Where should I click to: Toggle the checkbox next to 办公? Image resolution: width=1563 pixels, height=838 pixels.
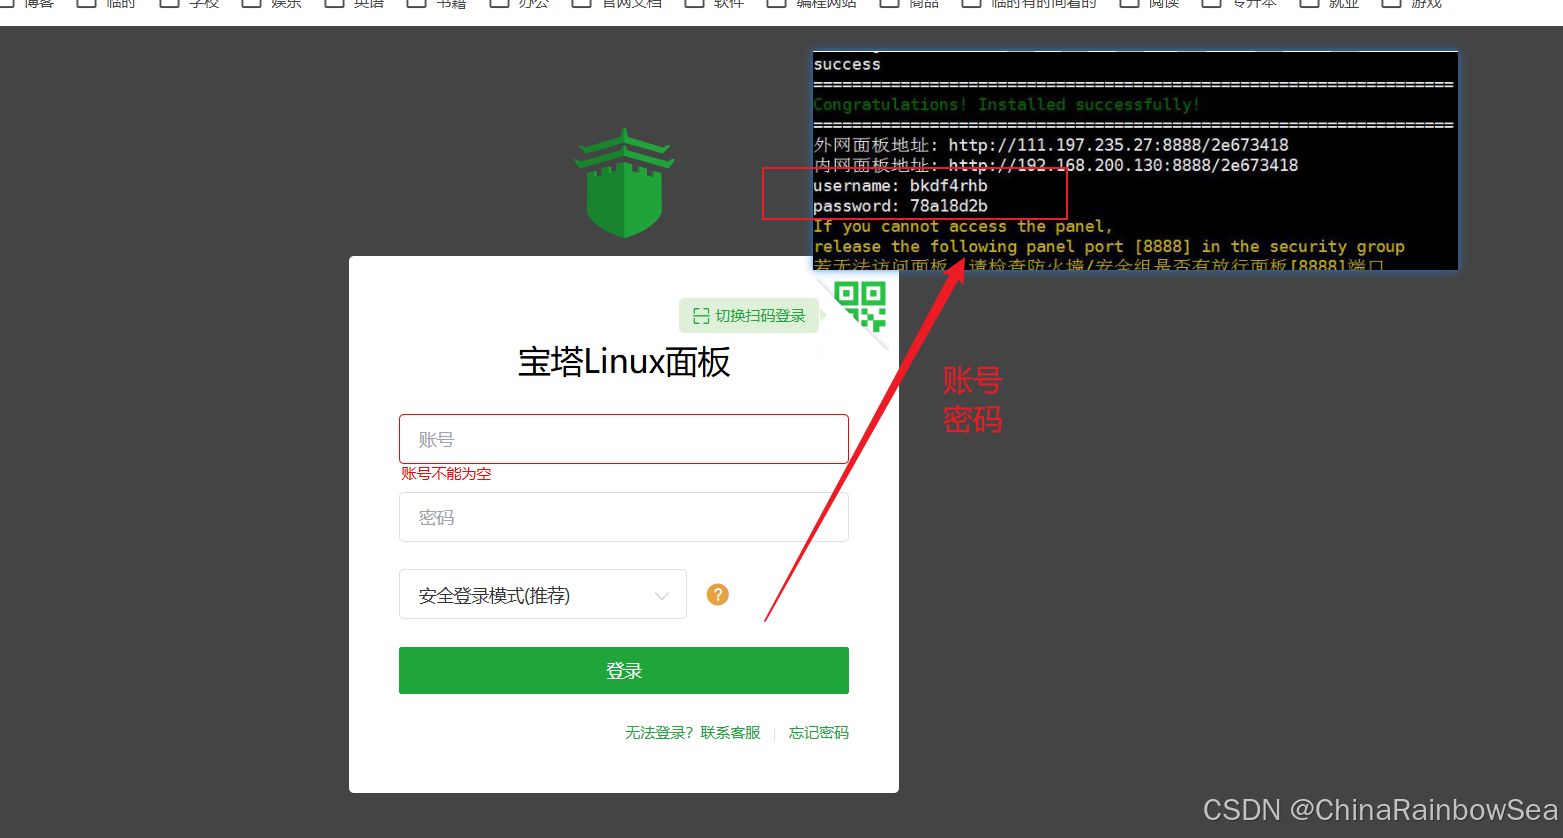click(498, 5)
